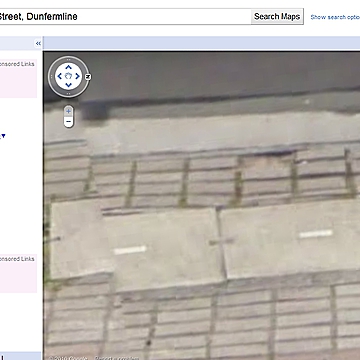
Task: Collapse the left panel with the double chevron
Action: tap(38, 43)
